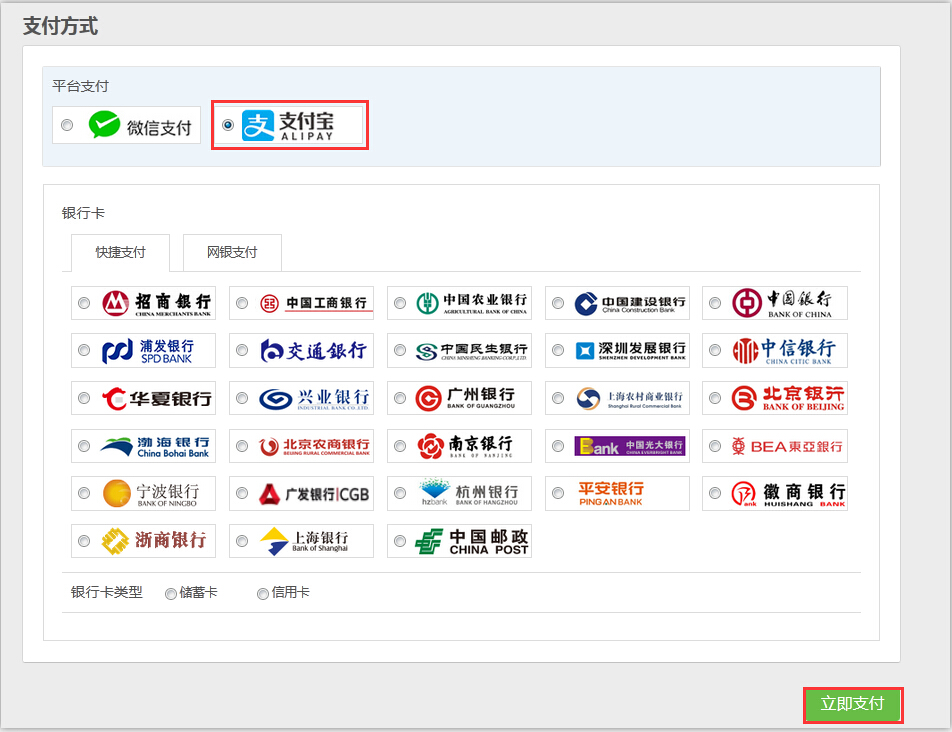The image size is (952, 732).
Task: Click the 交通银行 logo
Action: [313, 350]
